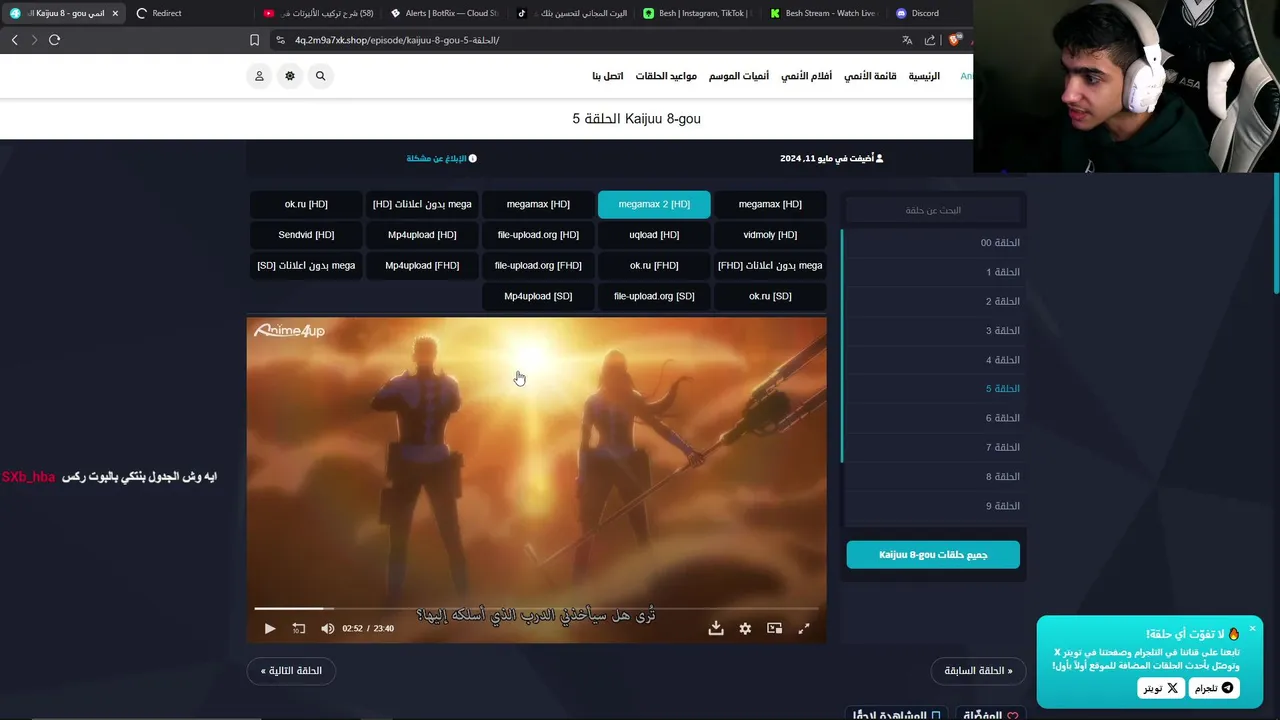Select the ok.ru [FHD] server
This screenshot has width=1280, height=720.
coord(654,266)
